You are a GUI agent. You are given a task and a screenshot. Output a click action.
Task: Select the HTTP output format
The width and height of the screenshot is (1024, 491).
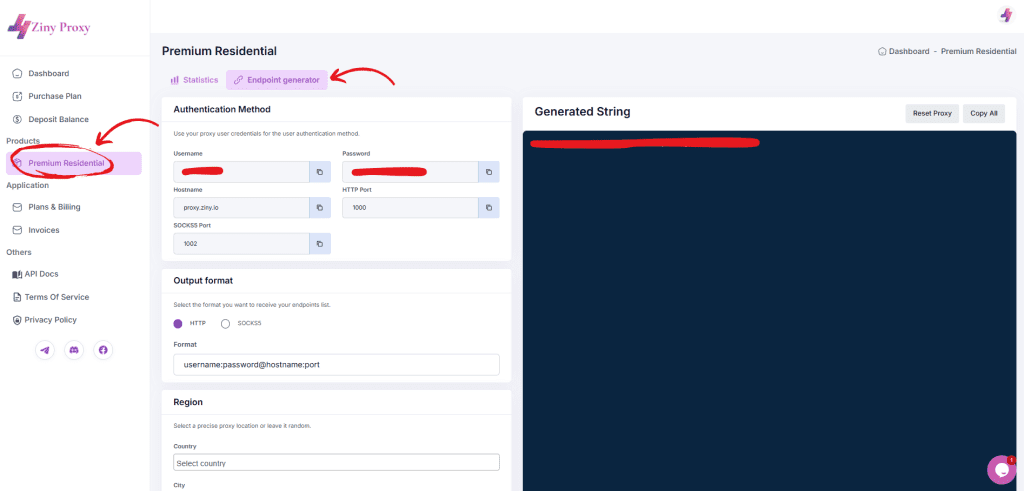178,323
